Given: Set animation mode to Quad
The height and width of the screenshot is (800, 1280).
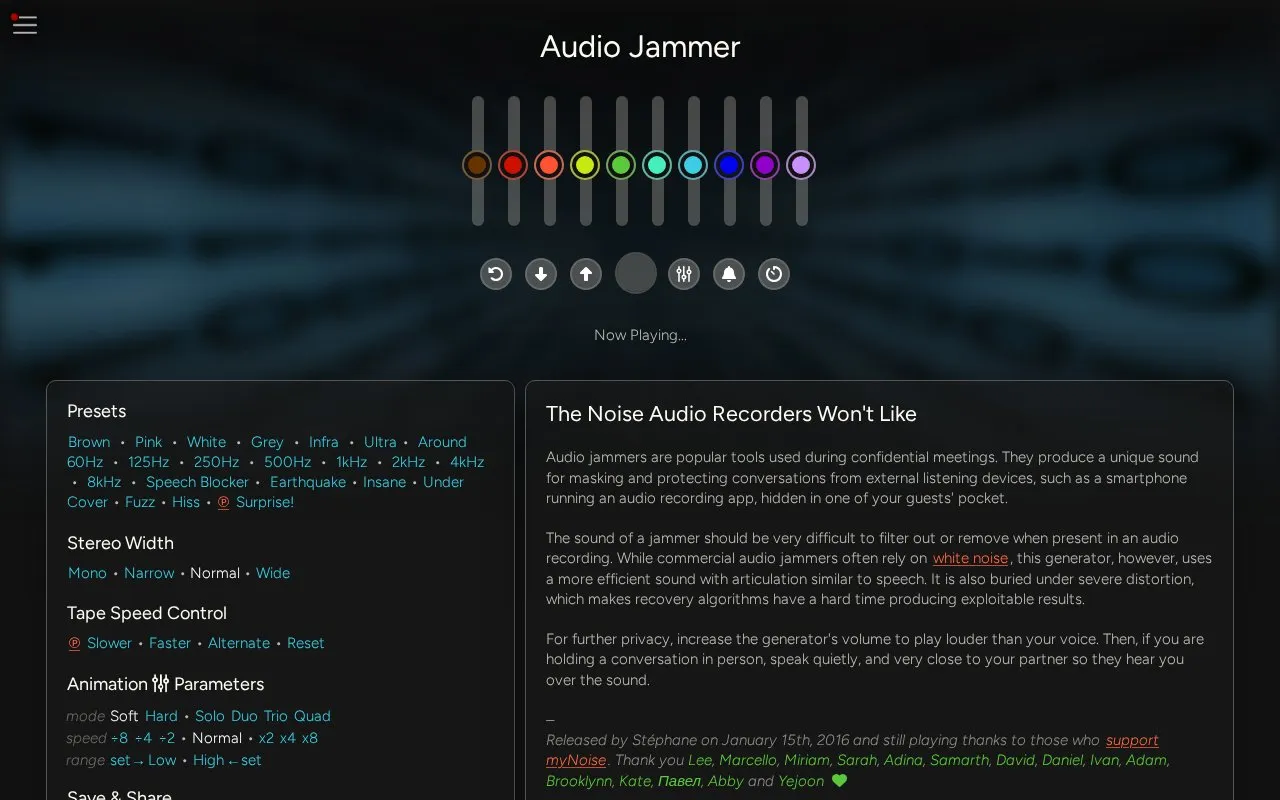Looking at the screenshot, I should [x=312, y=716].
